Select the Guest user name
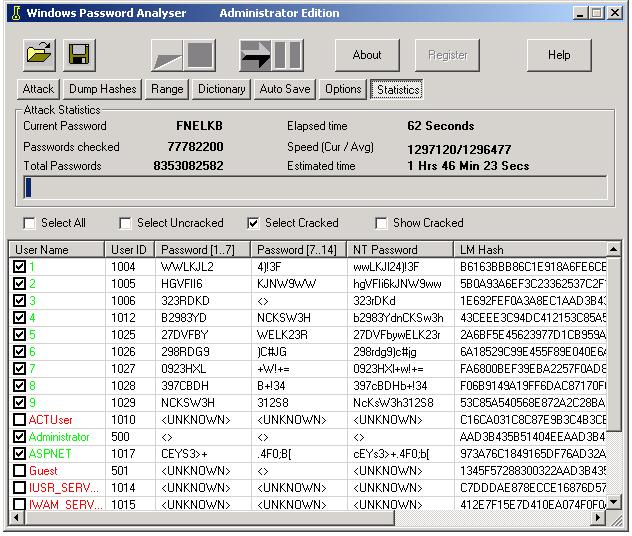The width and height of the screenshot is (632, 536). pos(43,471)
